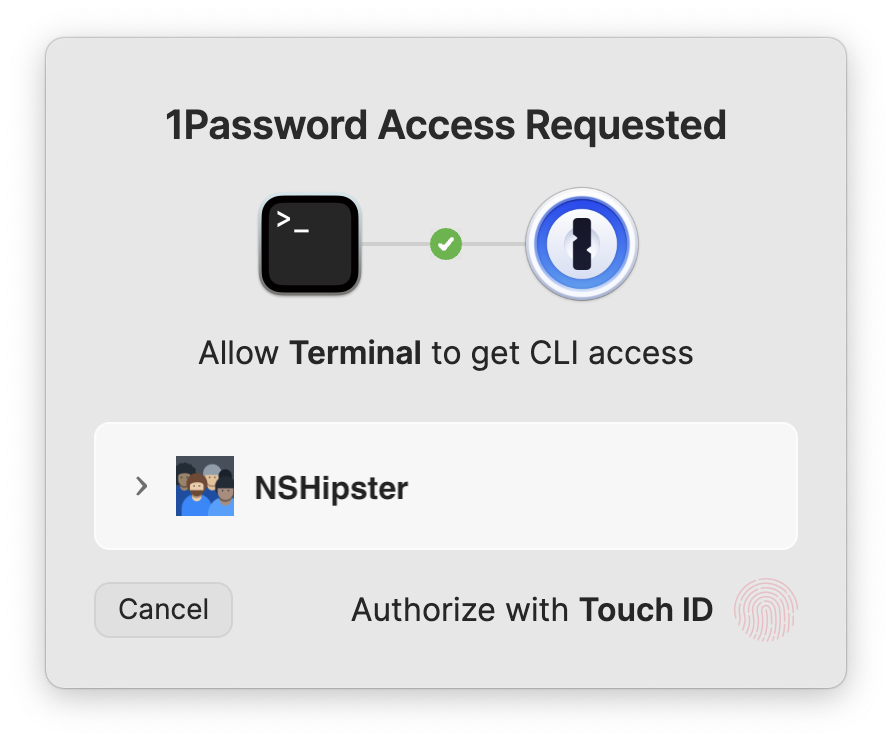The width and height of the screenshot is (892, 742).
Task: Click the "to get CLI access" text
Action: (563, 353)
